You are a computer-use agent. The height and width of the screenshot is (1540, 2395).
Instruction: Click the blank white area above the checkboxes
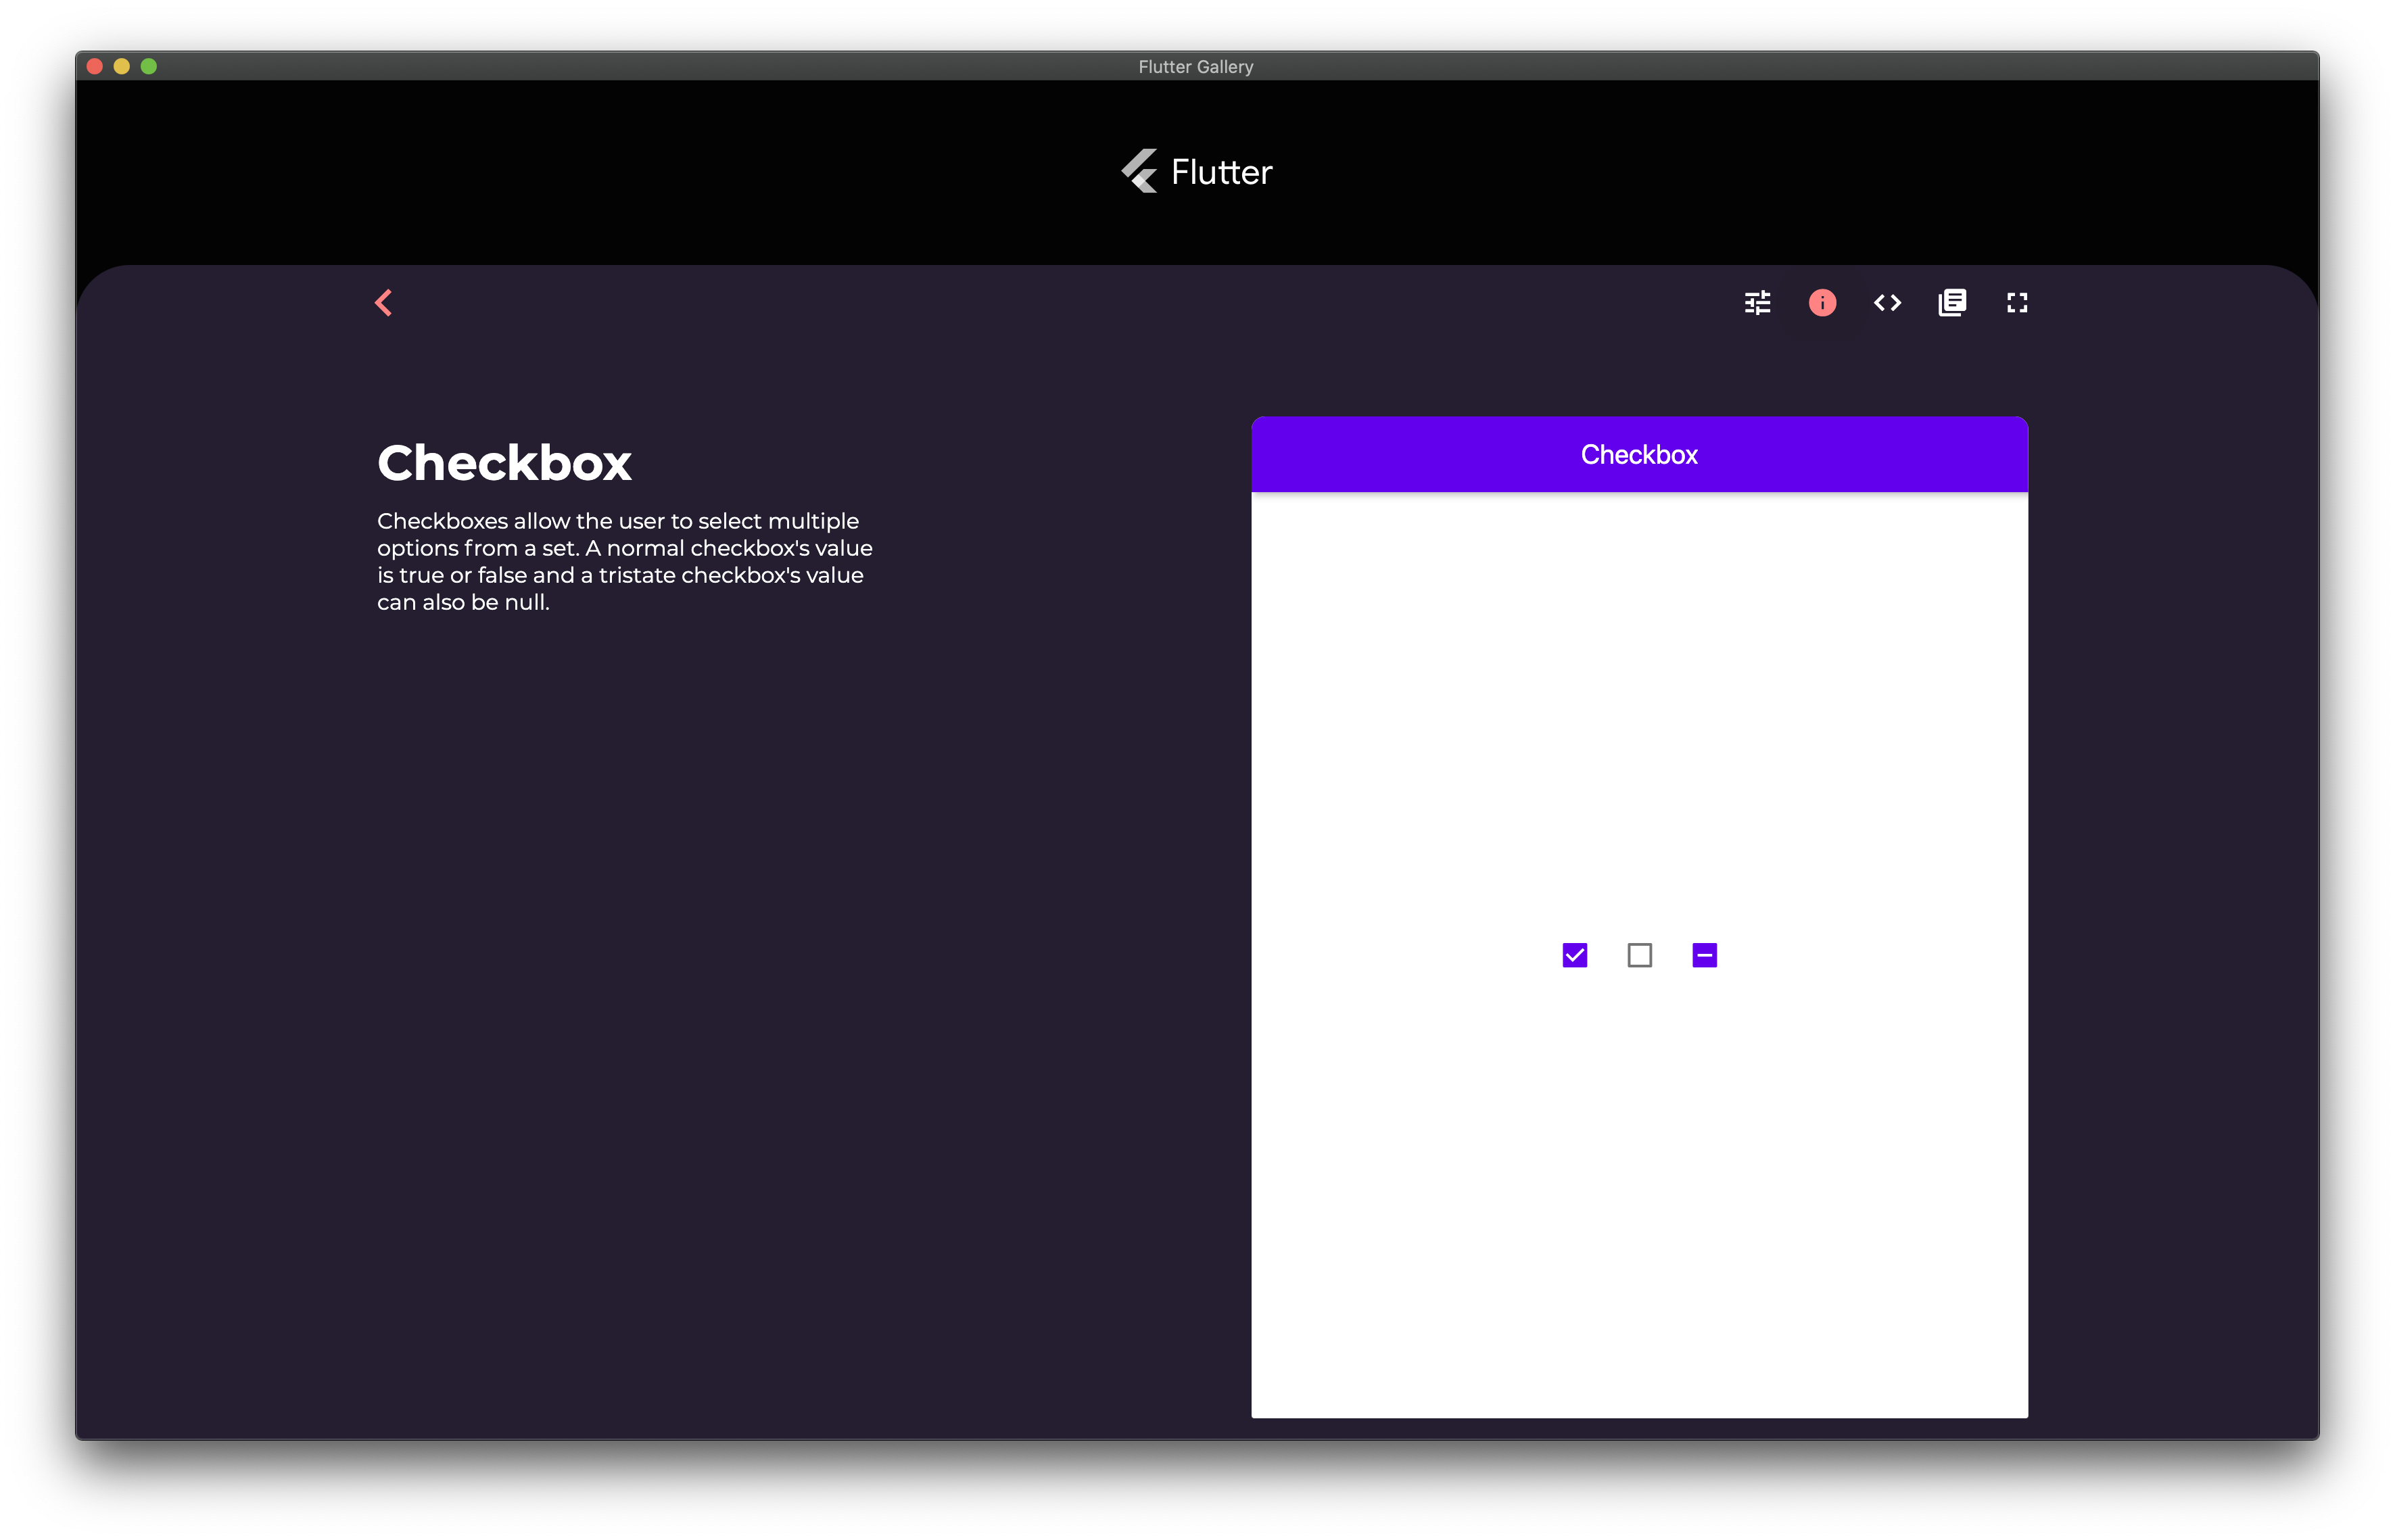(1639, 700)
